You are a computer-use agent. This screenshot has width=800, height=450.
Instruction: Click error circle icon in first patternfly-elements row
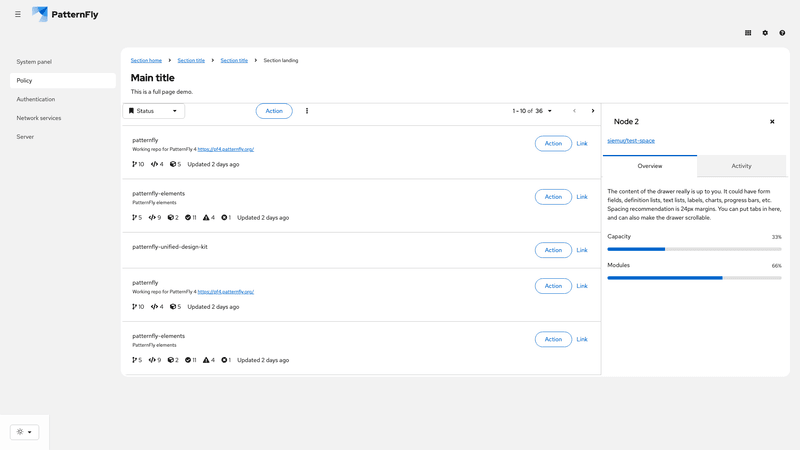pyautogui.click(x=224, y=217)
